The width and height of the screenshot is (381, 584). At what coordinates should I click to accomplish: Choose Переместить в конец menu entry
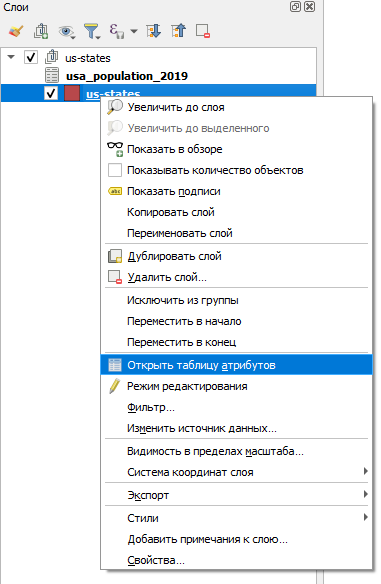tap(236, 342)
